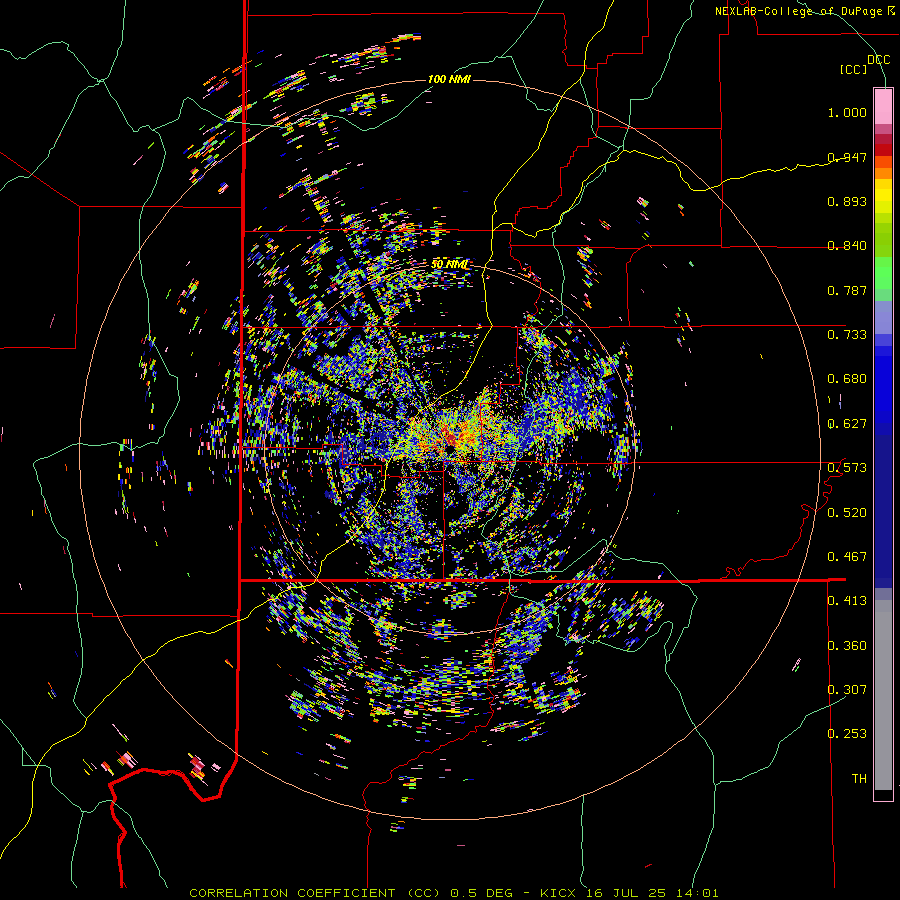The height and width of the screenshot is (900, 900).
Task: Click the 0.733 scale value
Action: click(847, 335)
